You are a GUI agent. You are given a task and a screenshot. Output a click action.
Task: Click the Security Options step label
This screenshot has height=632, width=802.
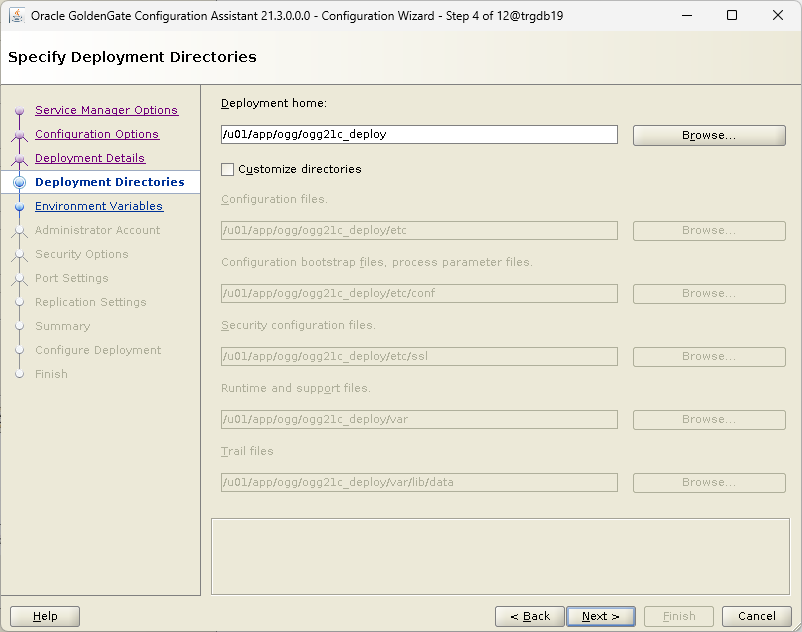point(81,254)
